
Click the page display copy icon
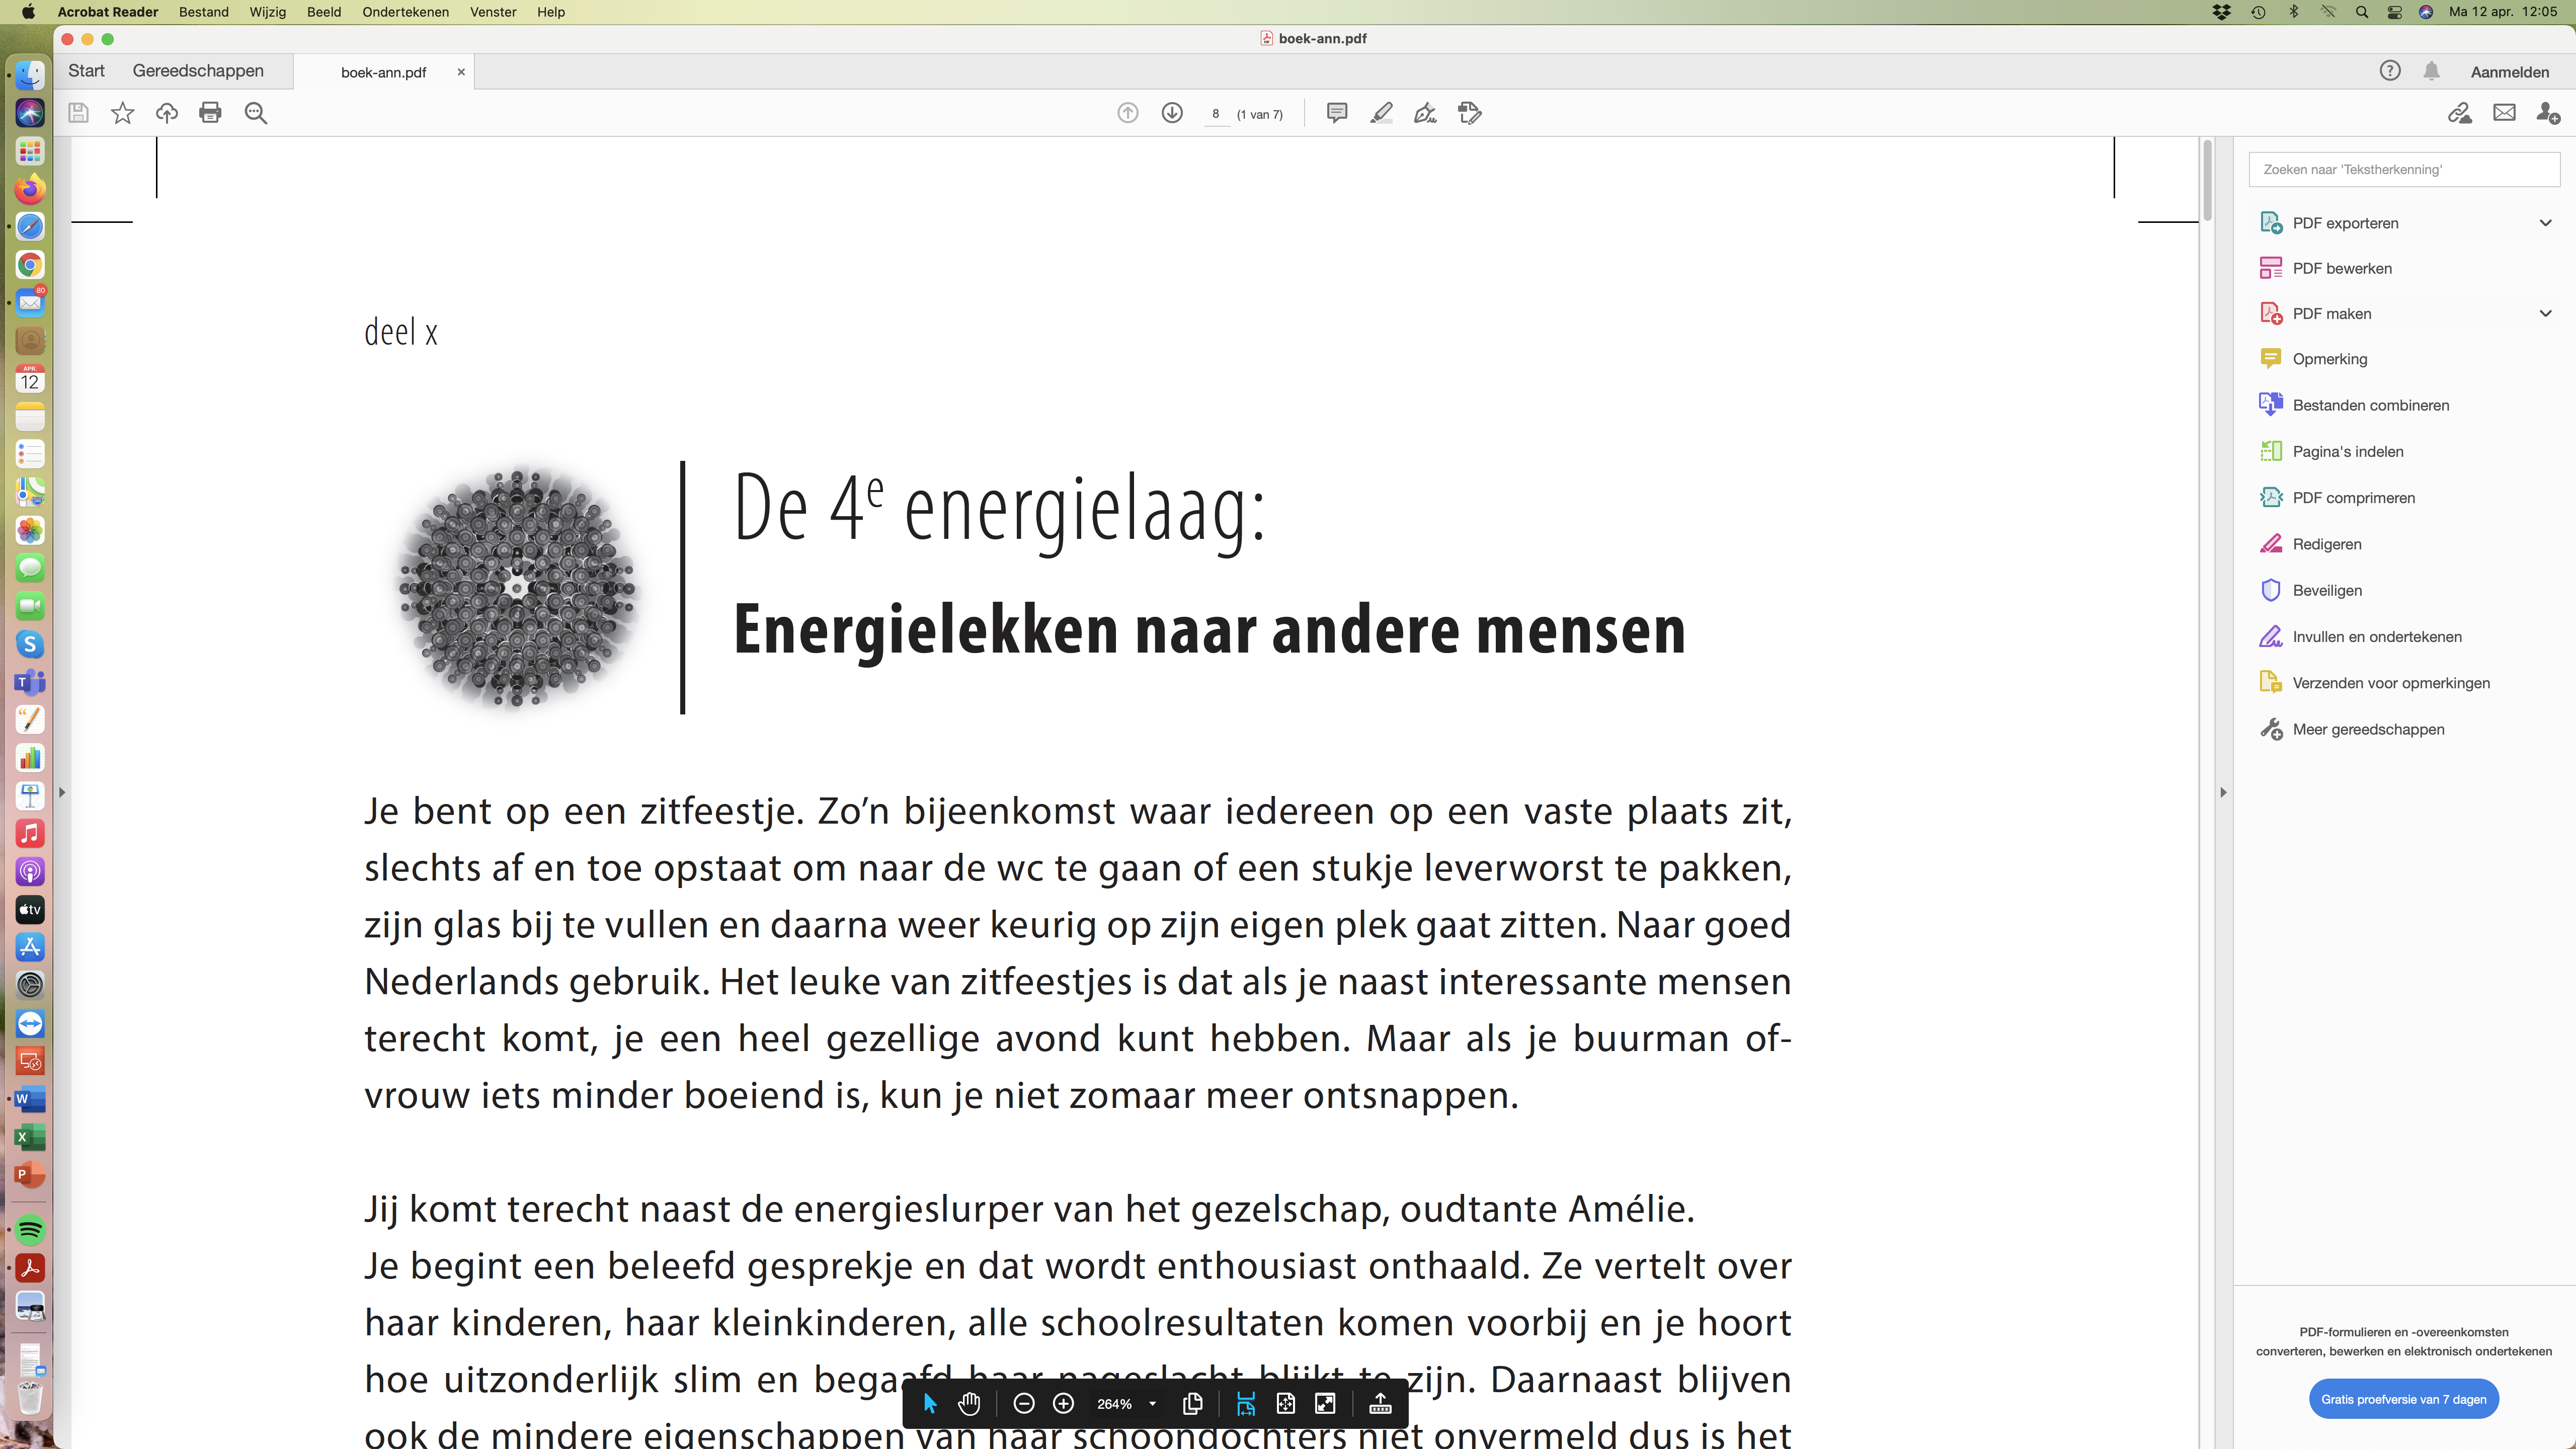coord(1192,1404)
